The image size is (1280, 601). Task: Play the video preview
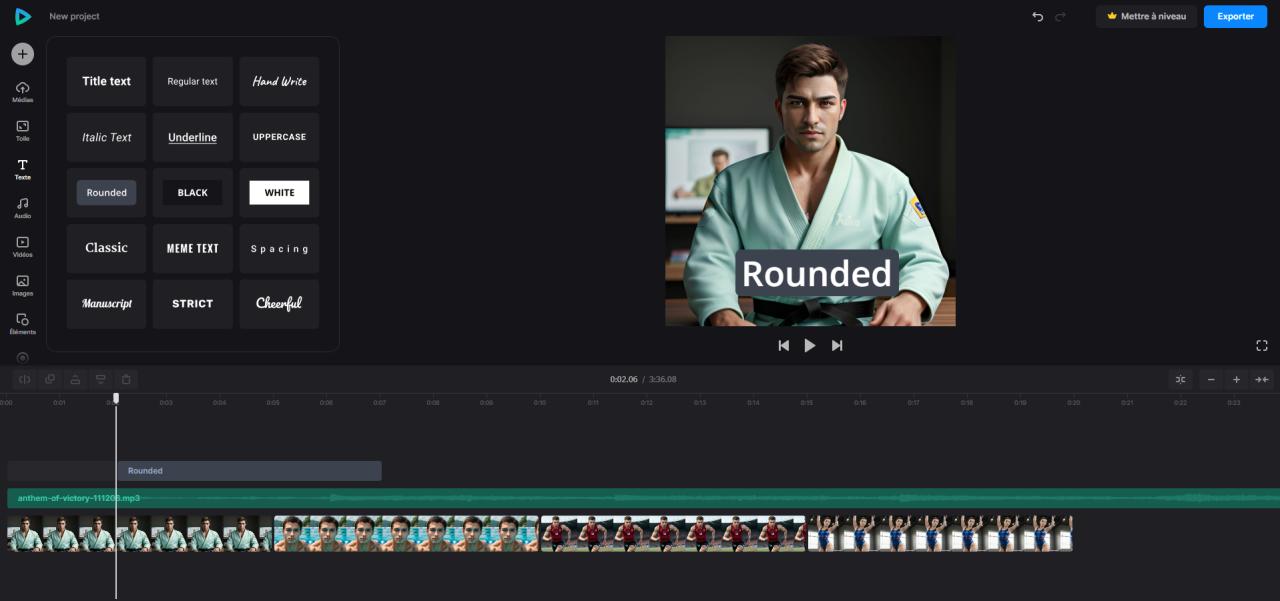point(810,345)
